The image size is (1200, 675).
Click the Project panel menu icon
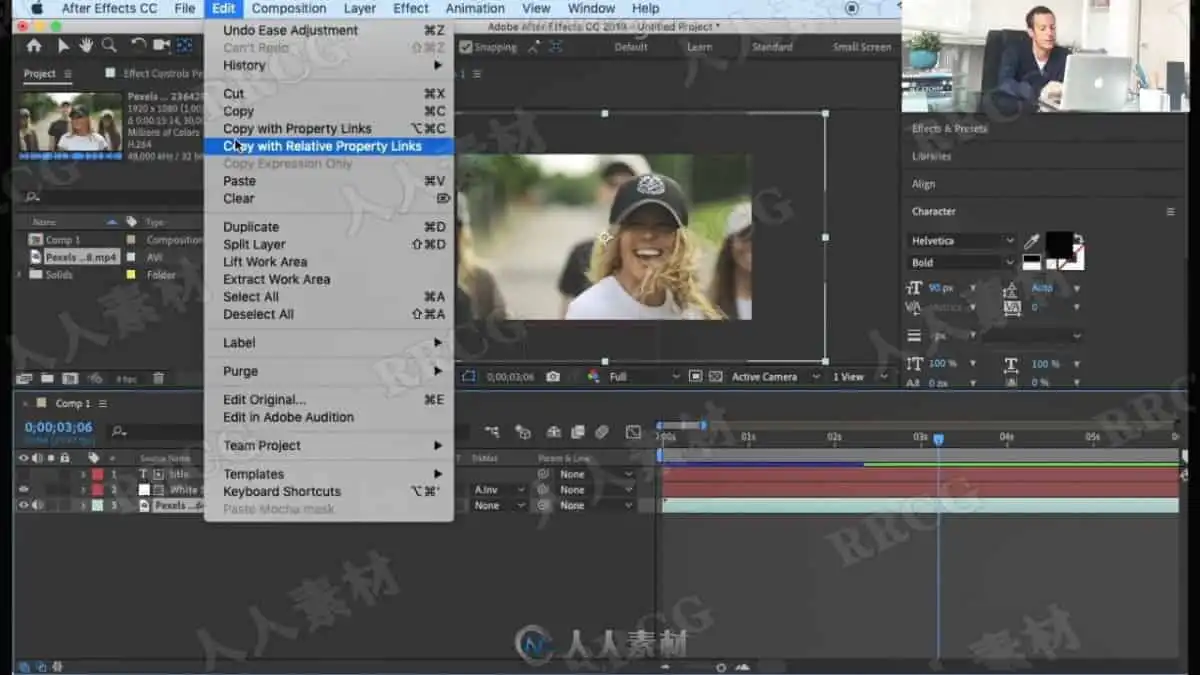point(68,74)
